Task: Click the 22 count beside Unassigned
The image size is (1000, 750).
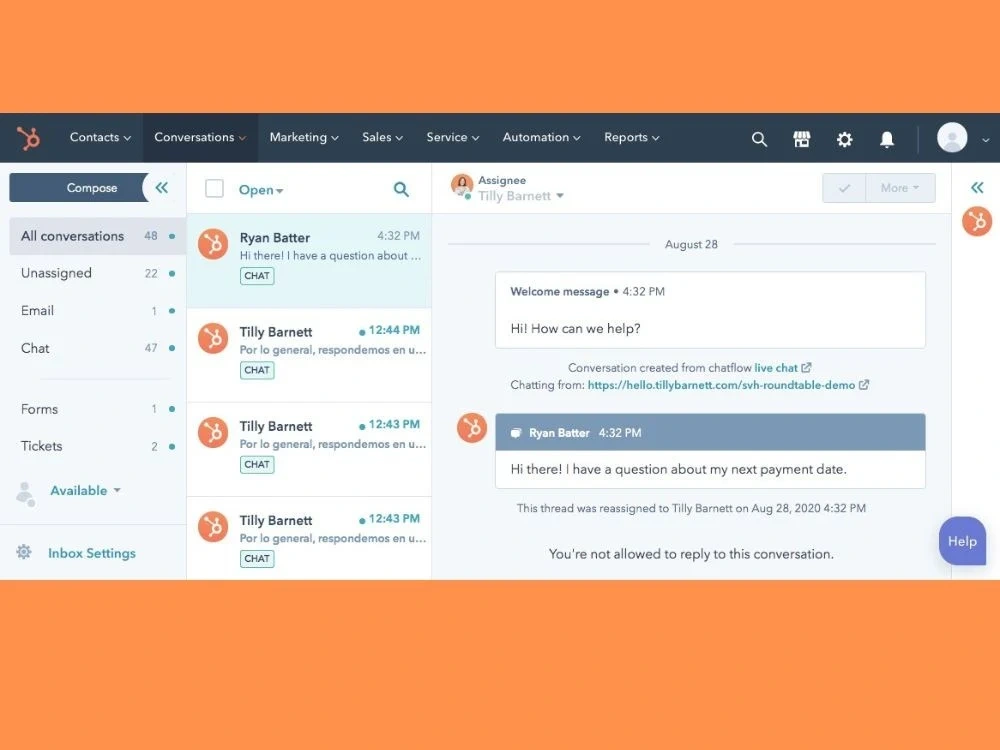Action: click(x=151, y=273)
